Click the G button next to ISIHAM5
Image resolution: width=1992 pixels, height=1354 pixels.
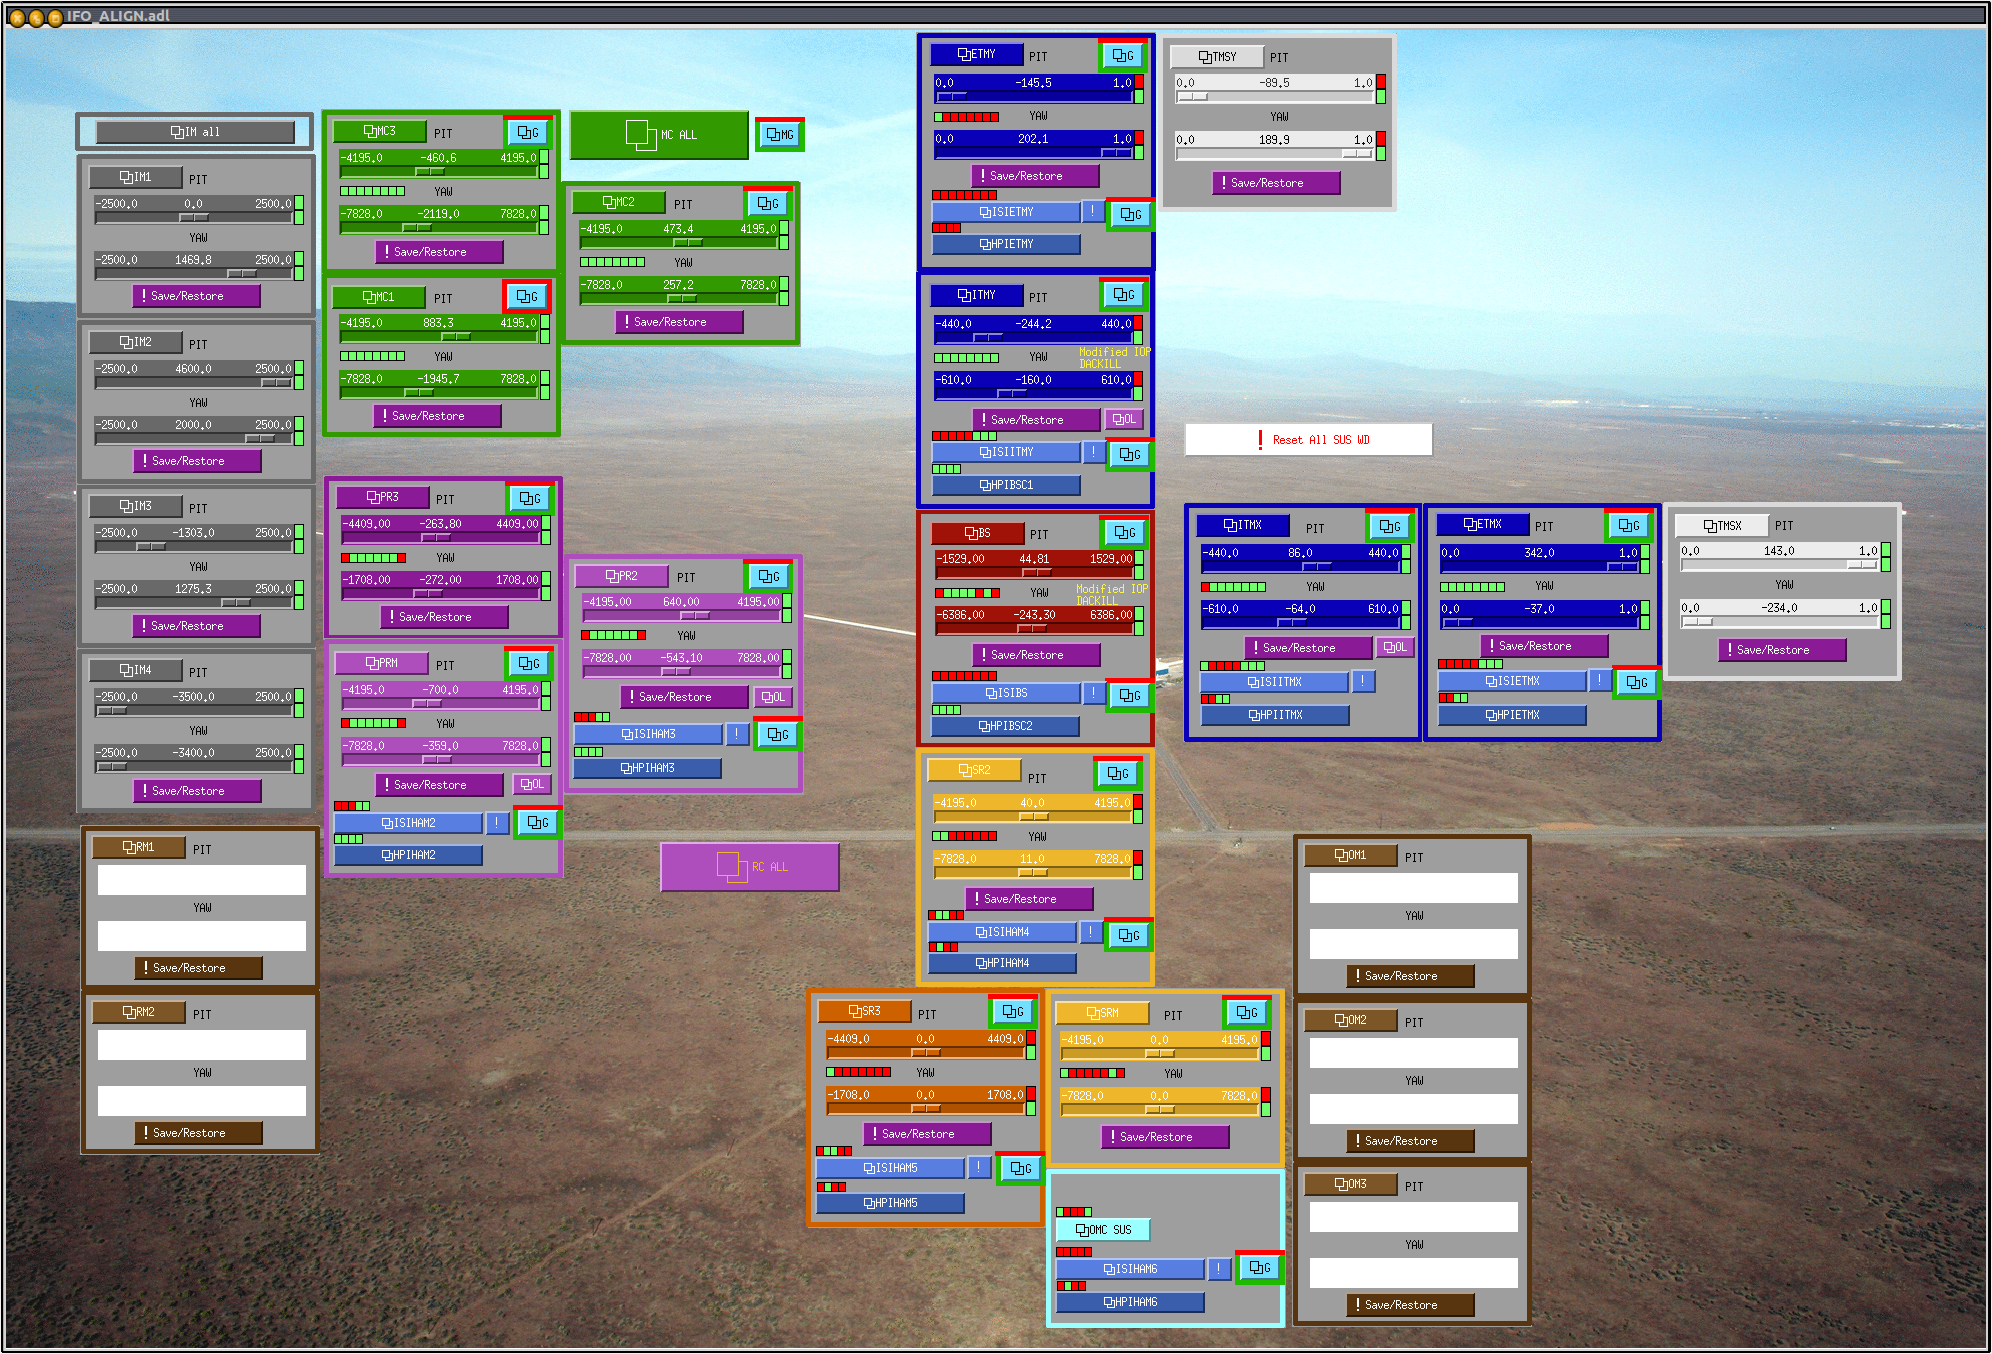click(x=1020, y=1168)
